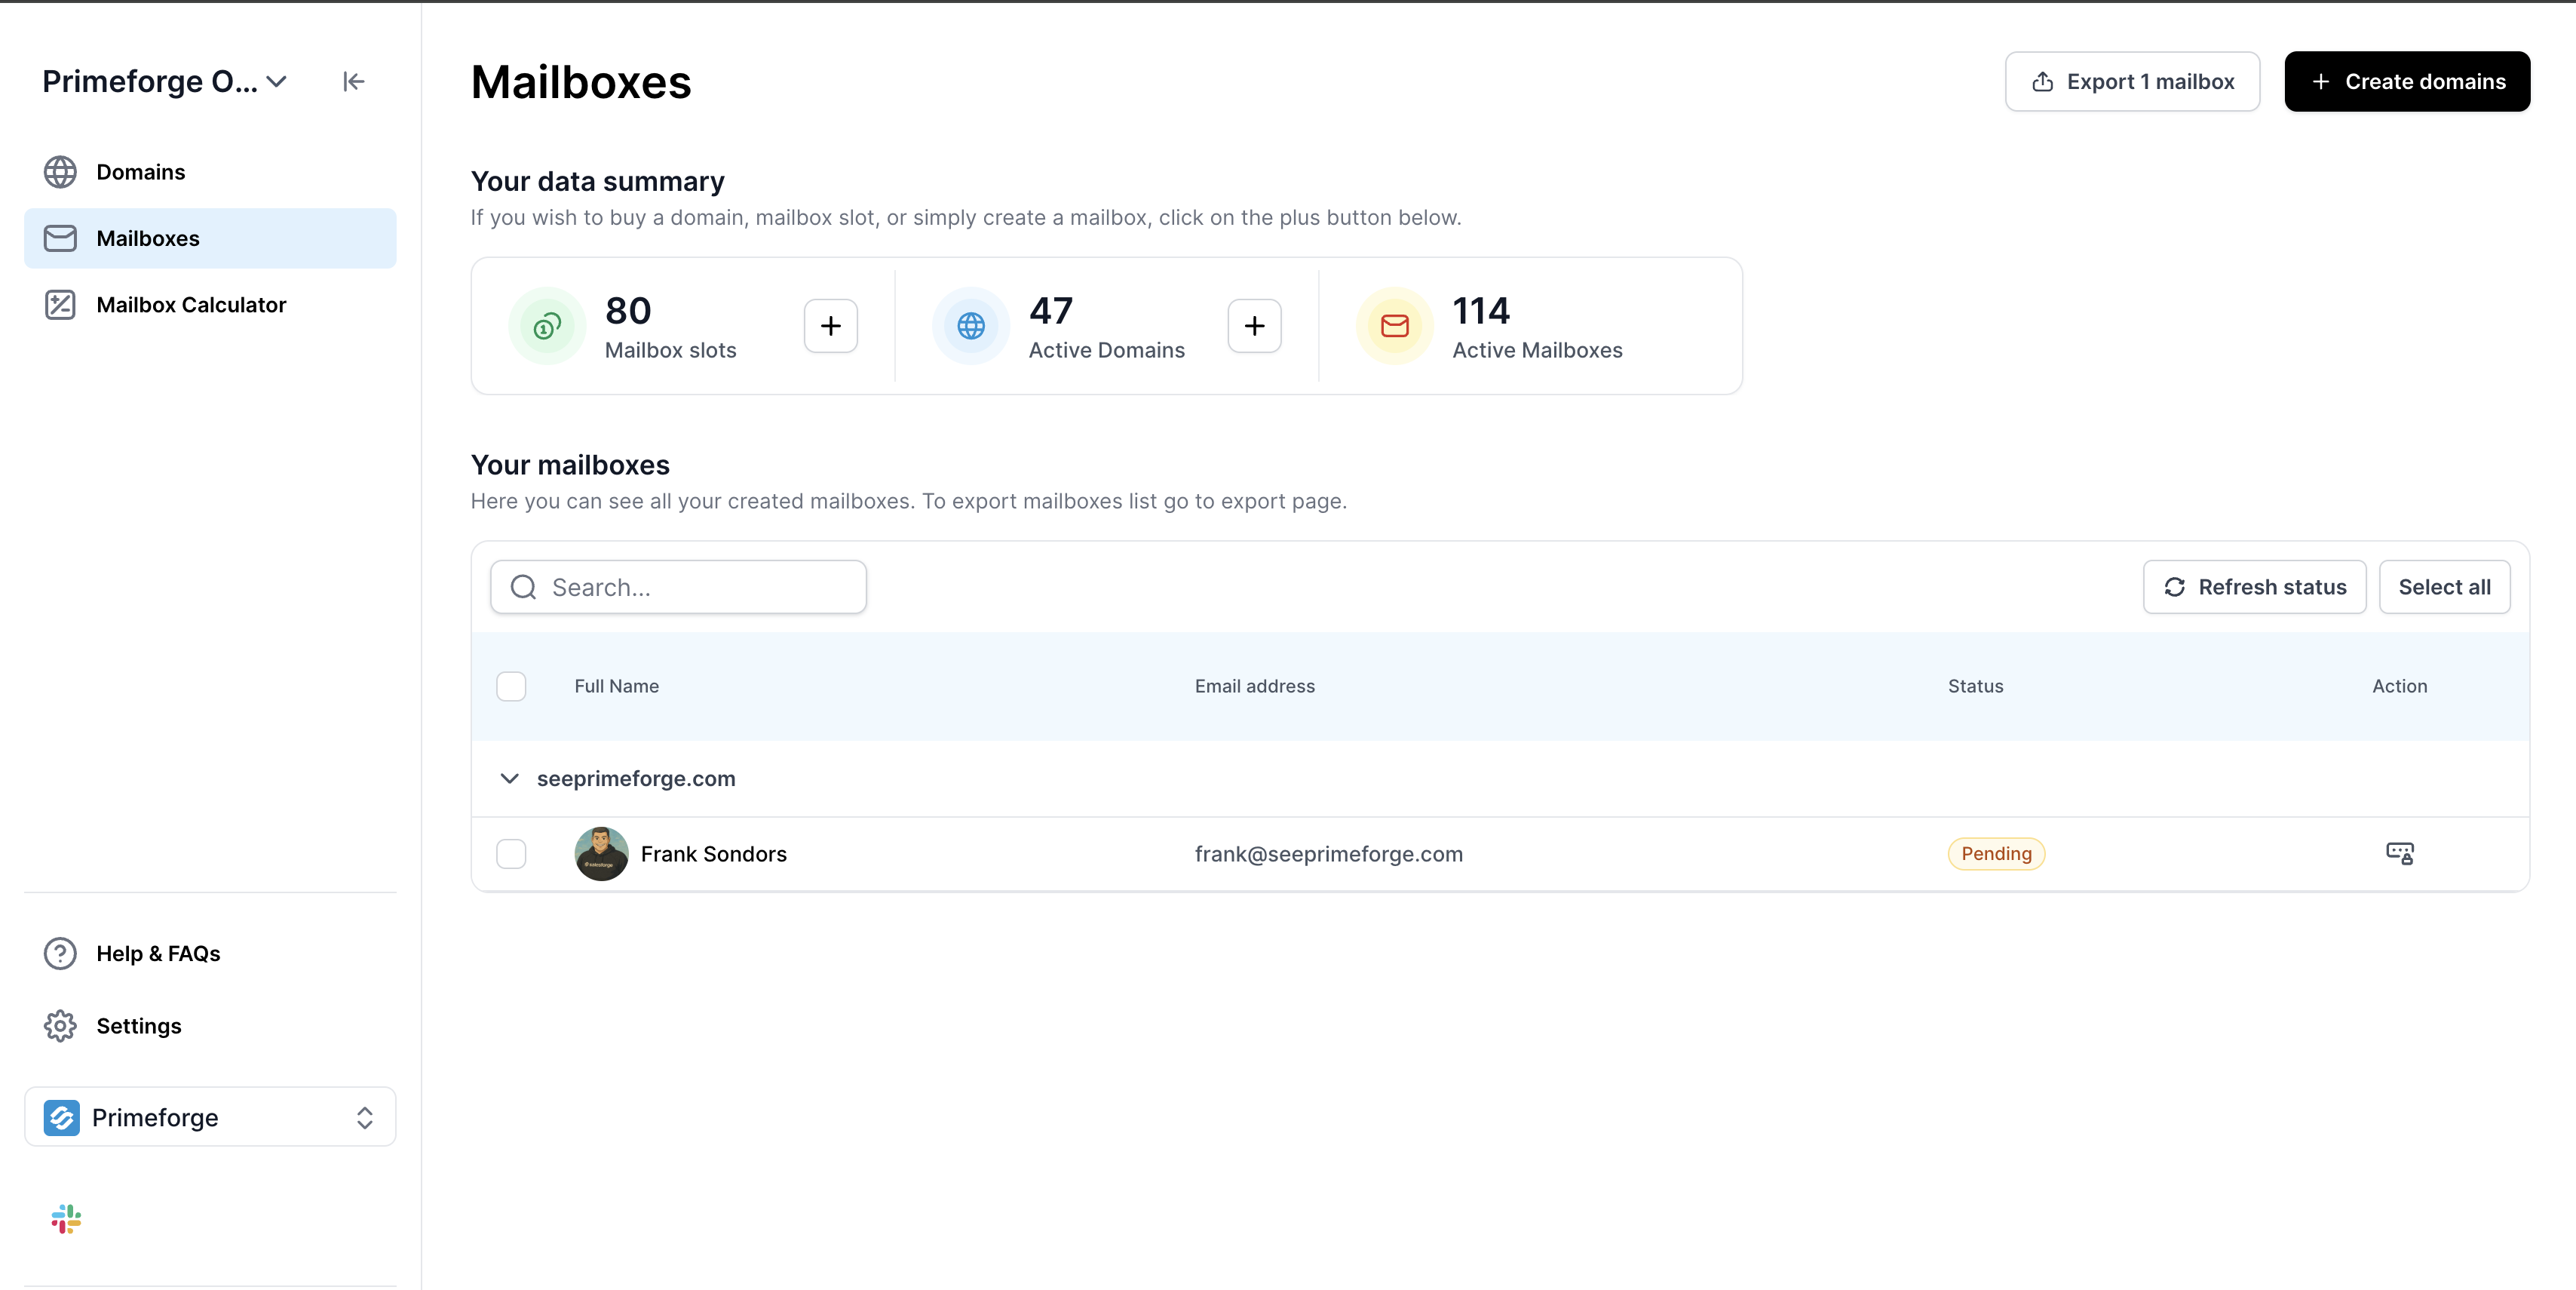Open the Mailbox Calculator

[210, 305]
